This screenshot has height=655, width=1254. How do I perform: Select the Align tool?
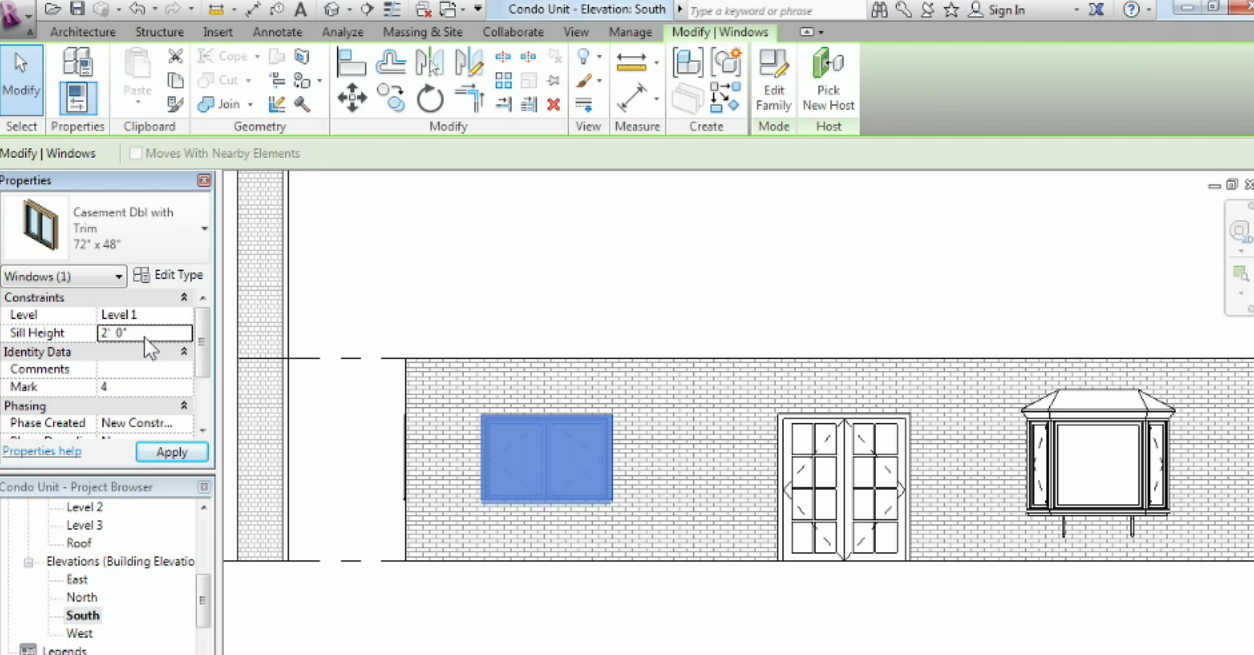(x=351, y=63)
